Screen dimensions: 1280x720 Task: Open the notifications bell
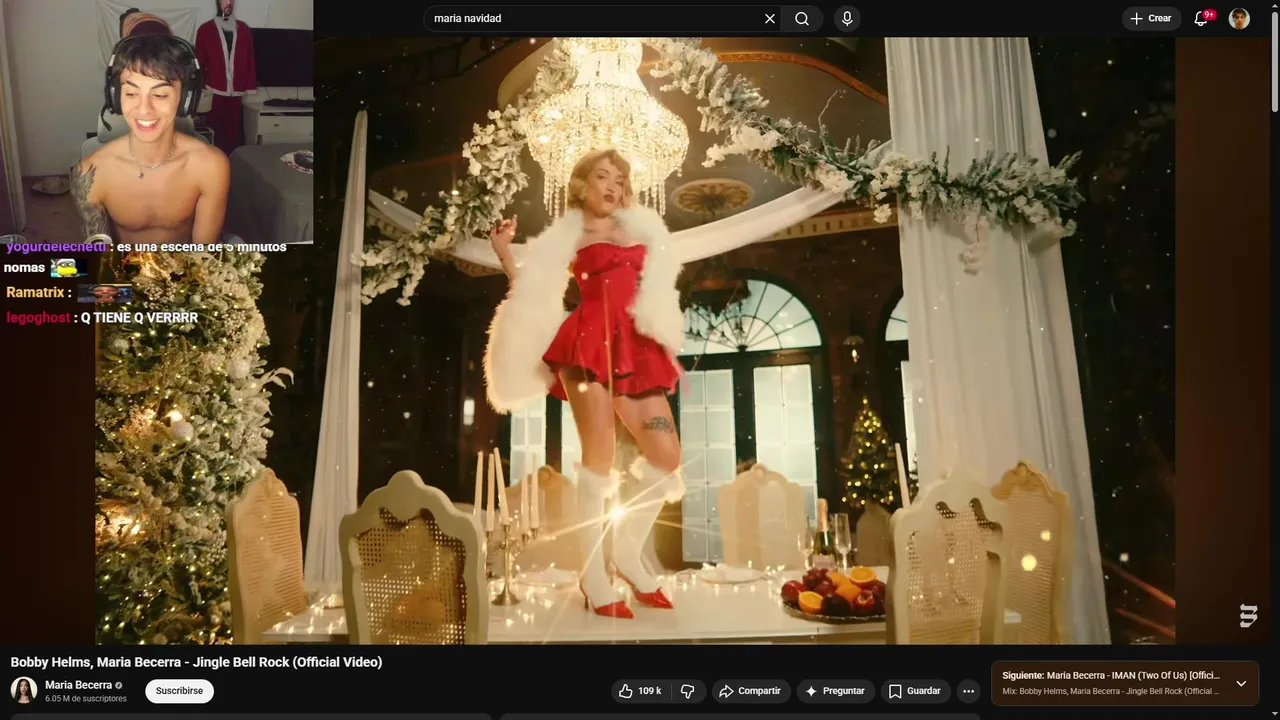(x=1202, y=19)
